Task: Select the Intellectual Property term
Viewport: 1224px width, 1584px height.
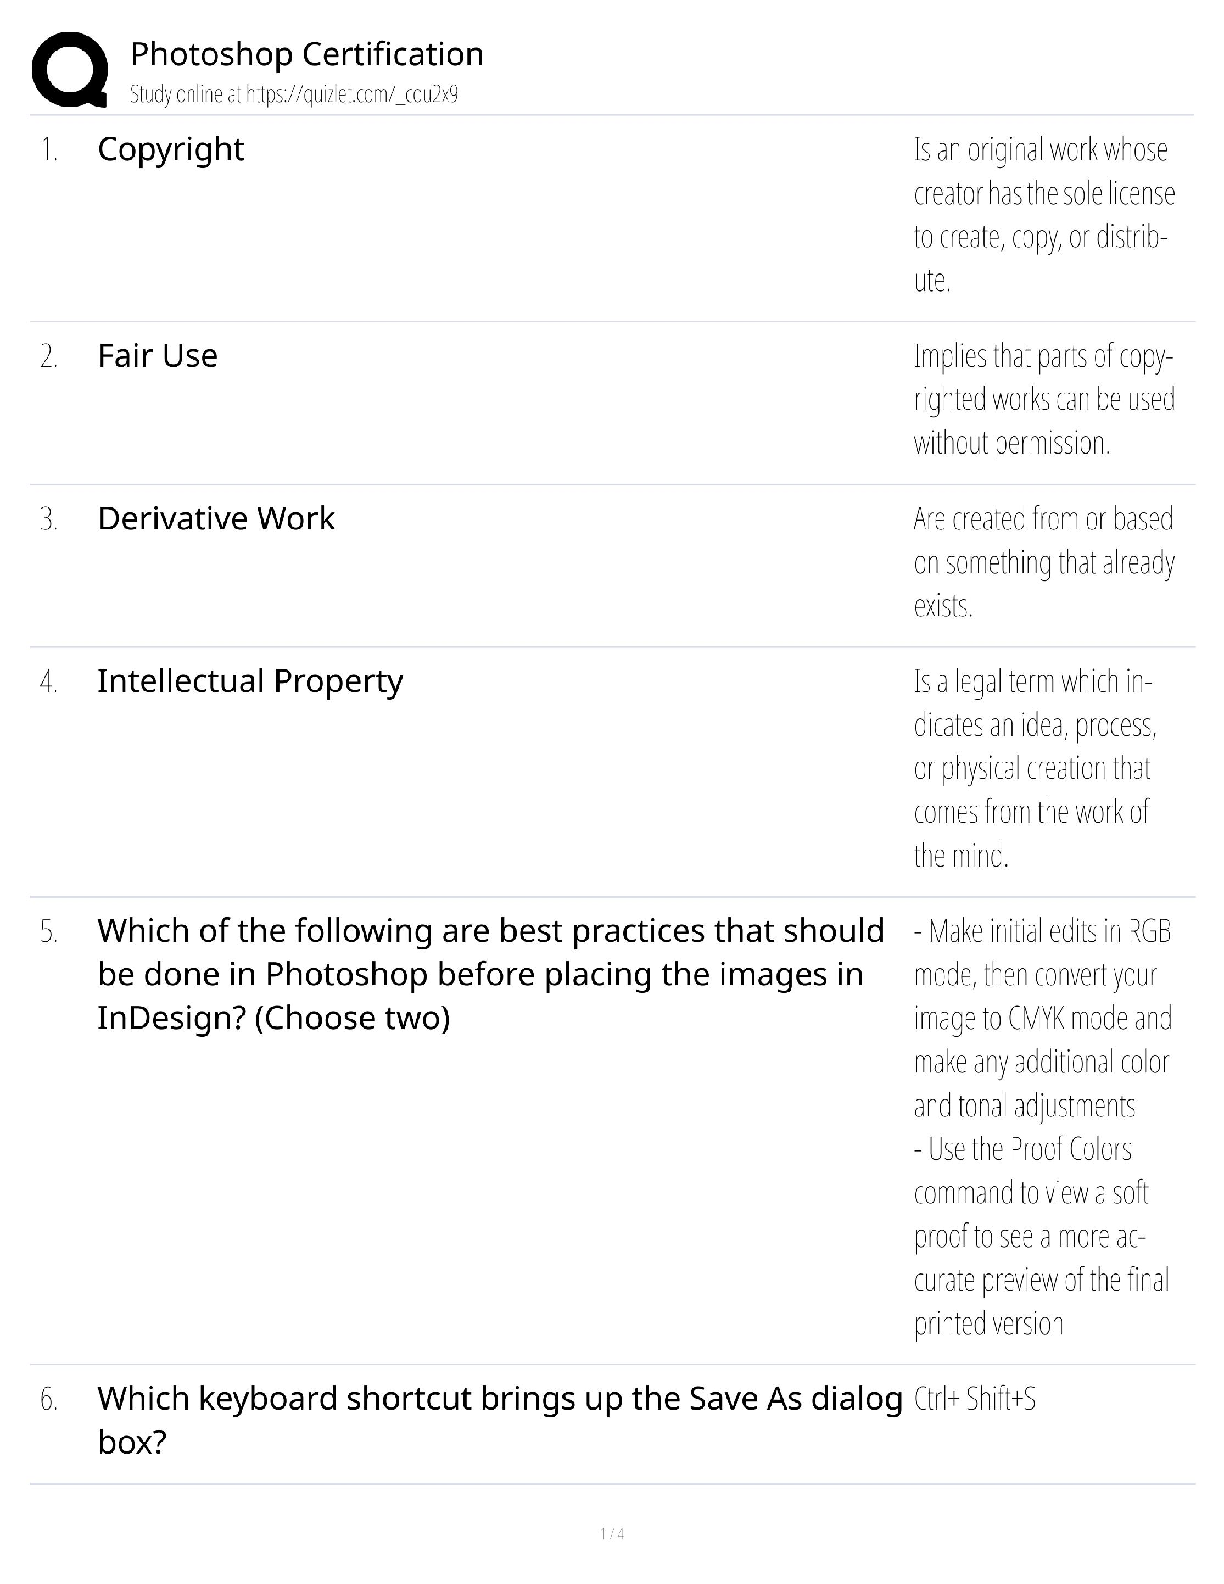Action: (x=250, y=682)
